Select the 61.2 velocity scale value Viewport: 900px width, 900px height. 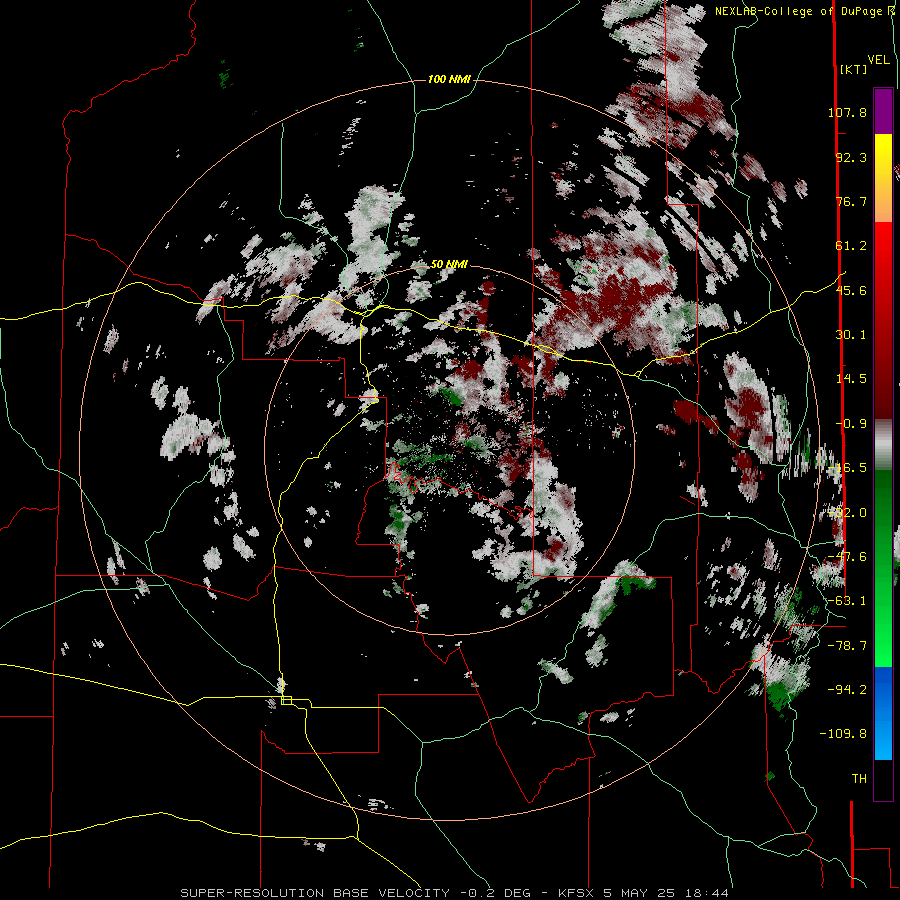851,246
